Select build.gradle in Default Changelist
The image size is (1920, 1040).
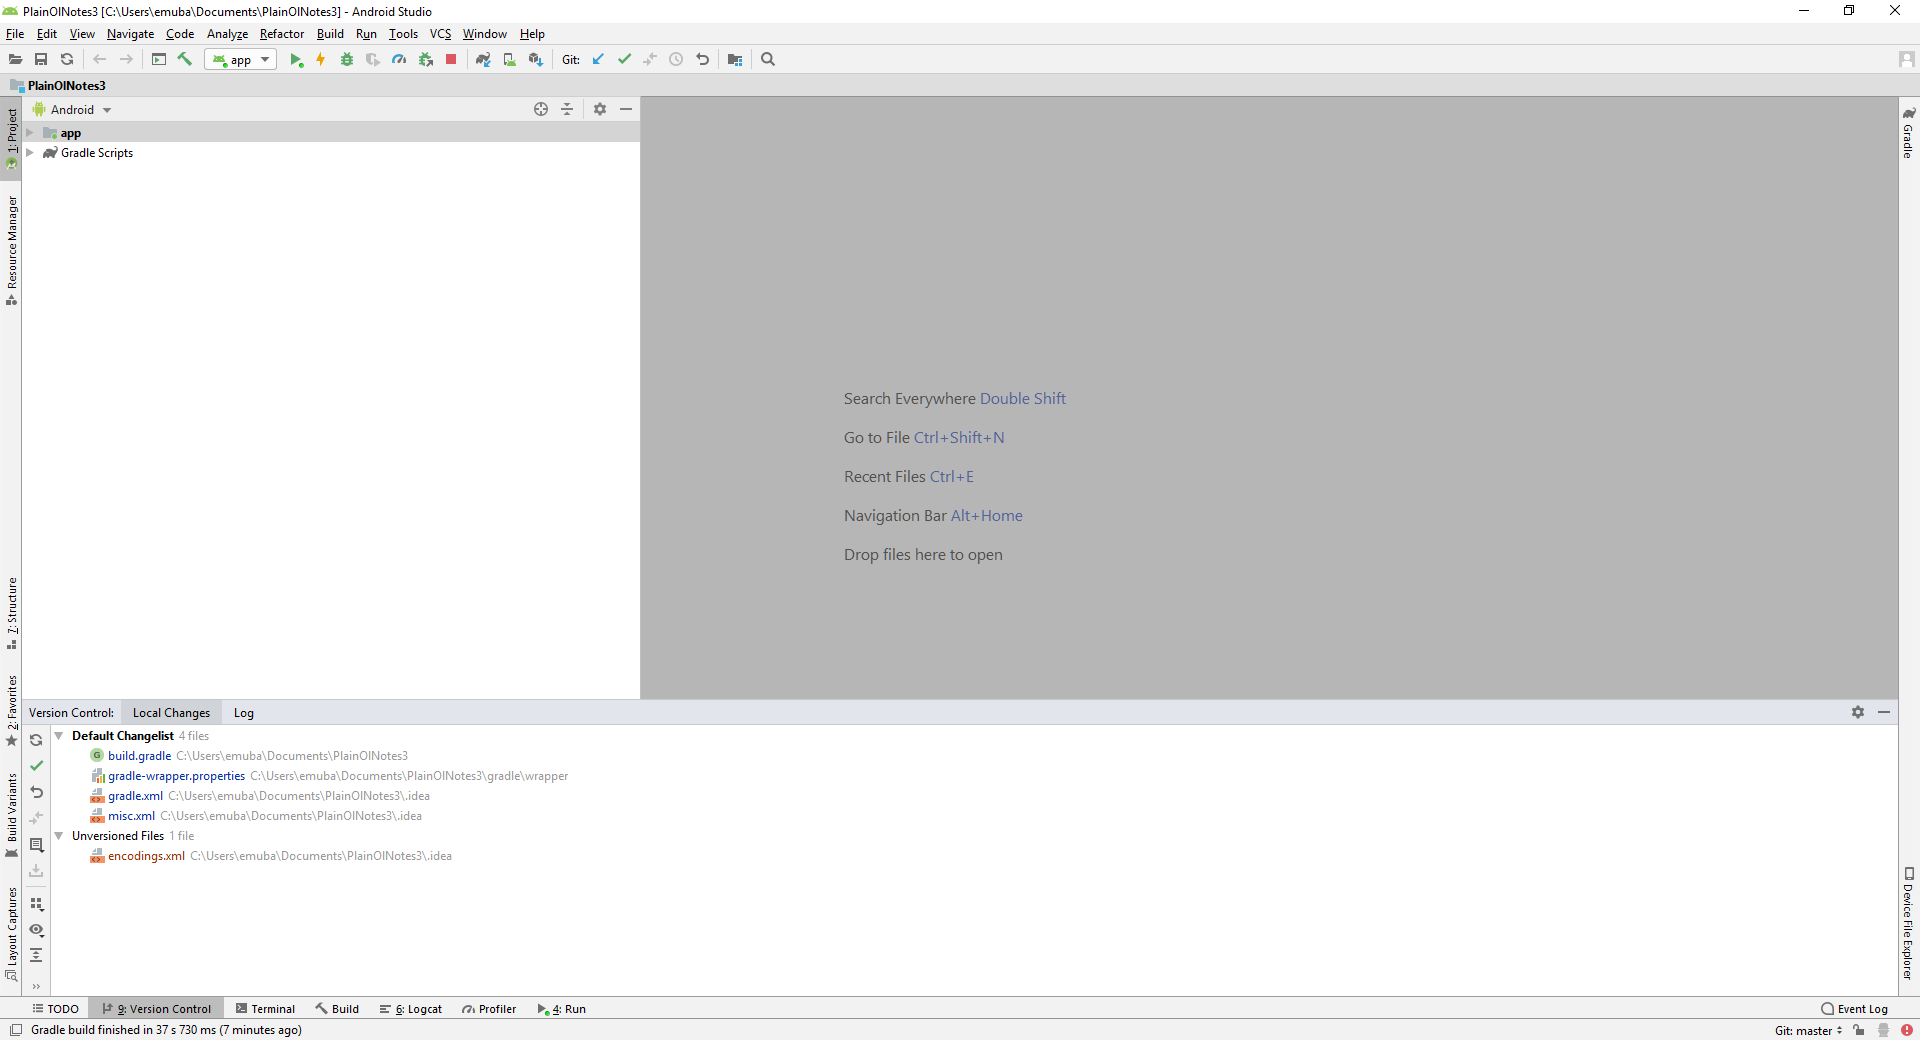[x=139, y=756]
